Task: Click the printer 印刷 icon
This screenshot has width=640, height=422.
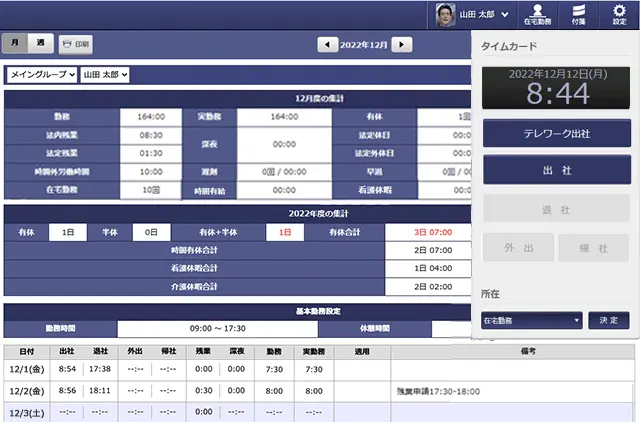Action: point(75,44)
